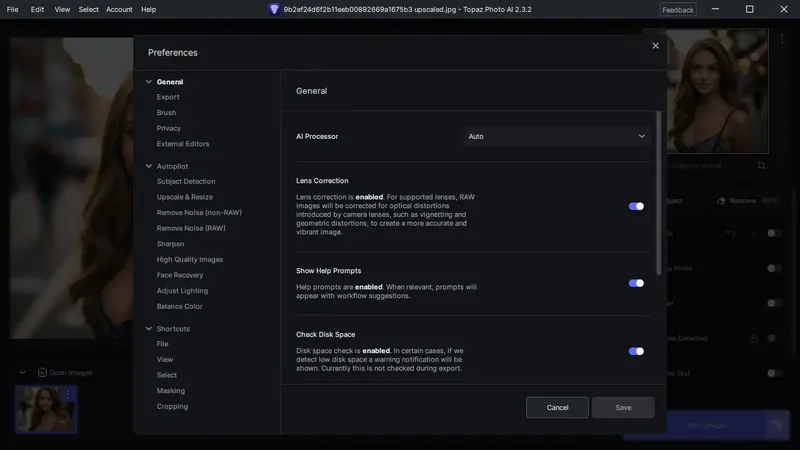Select the External Editors preferences item
This screenshot has height=450, width=800.
point(183,144)
